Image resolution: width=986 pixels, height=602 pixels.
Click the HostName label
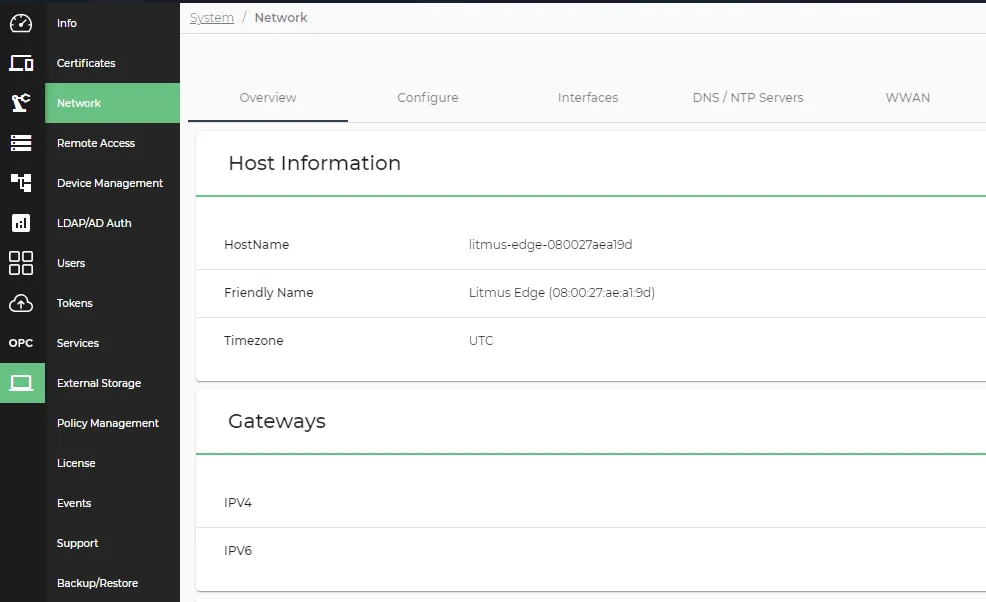pyautogui.click(x=257, y=245)
